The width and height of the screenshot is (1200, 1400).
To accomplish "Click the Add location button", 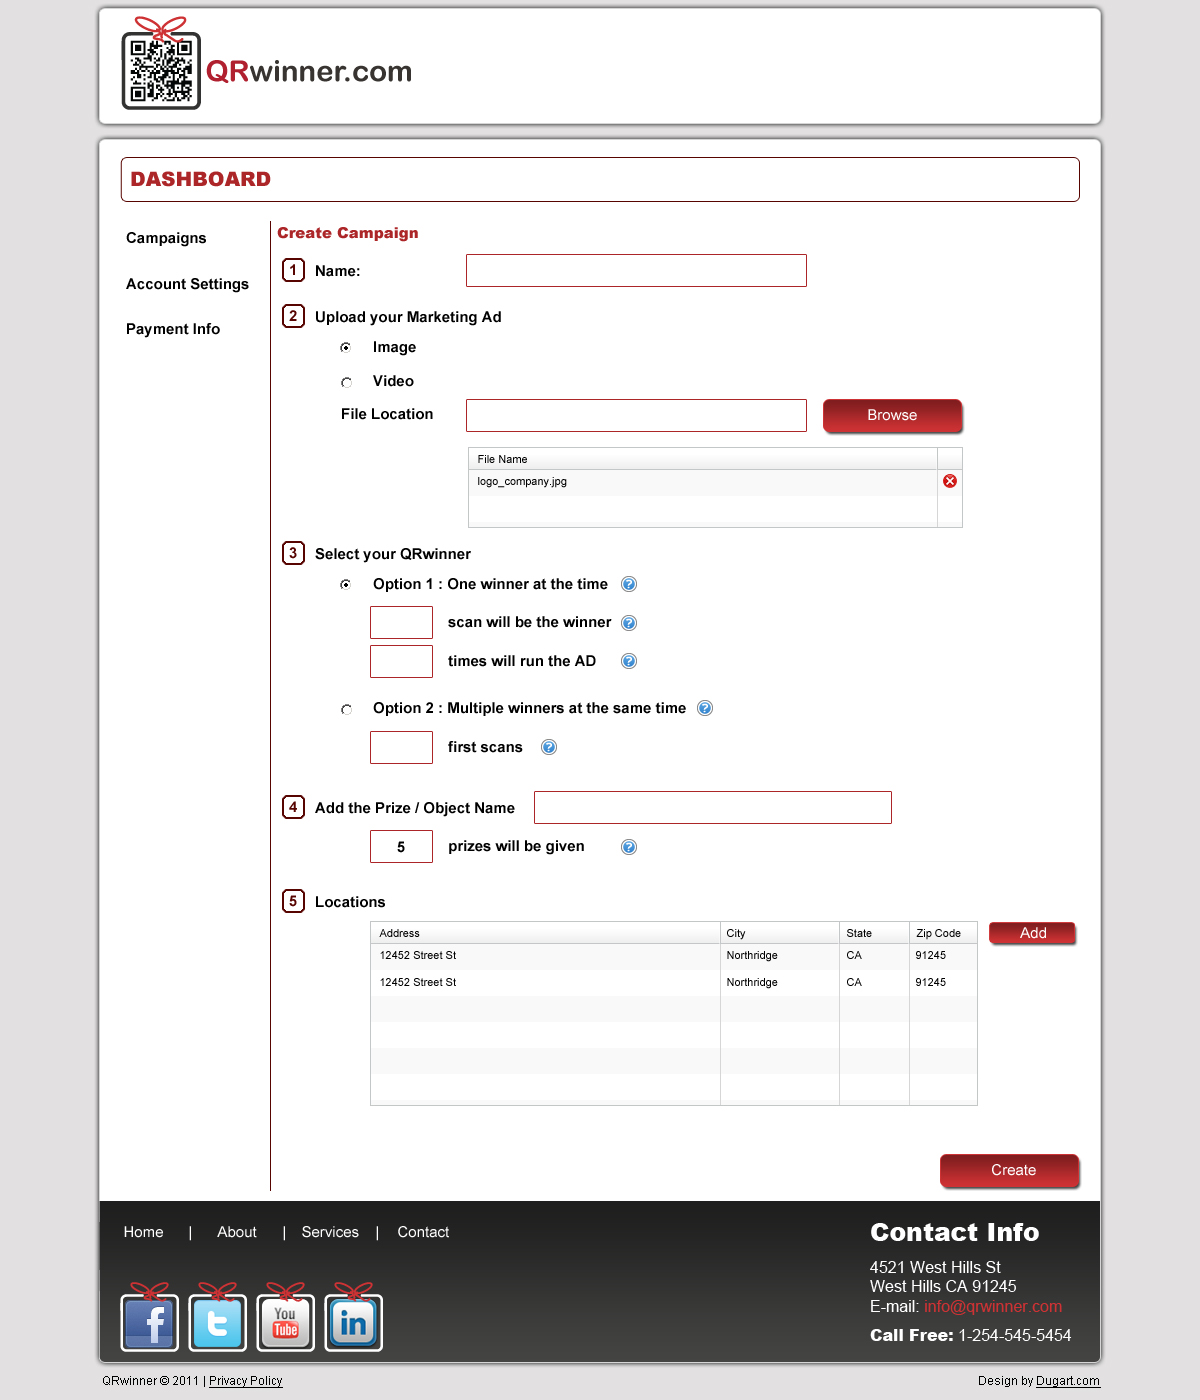I will 1032,933.
